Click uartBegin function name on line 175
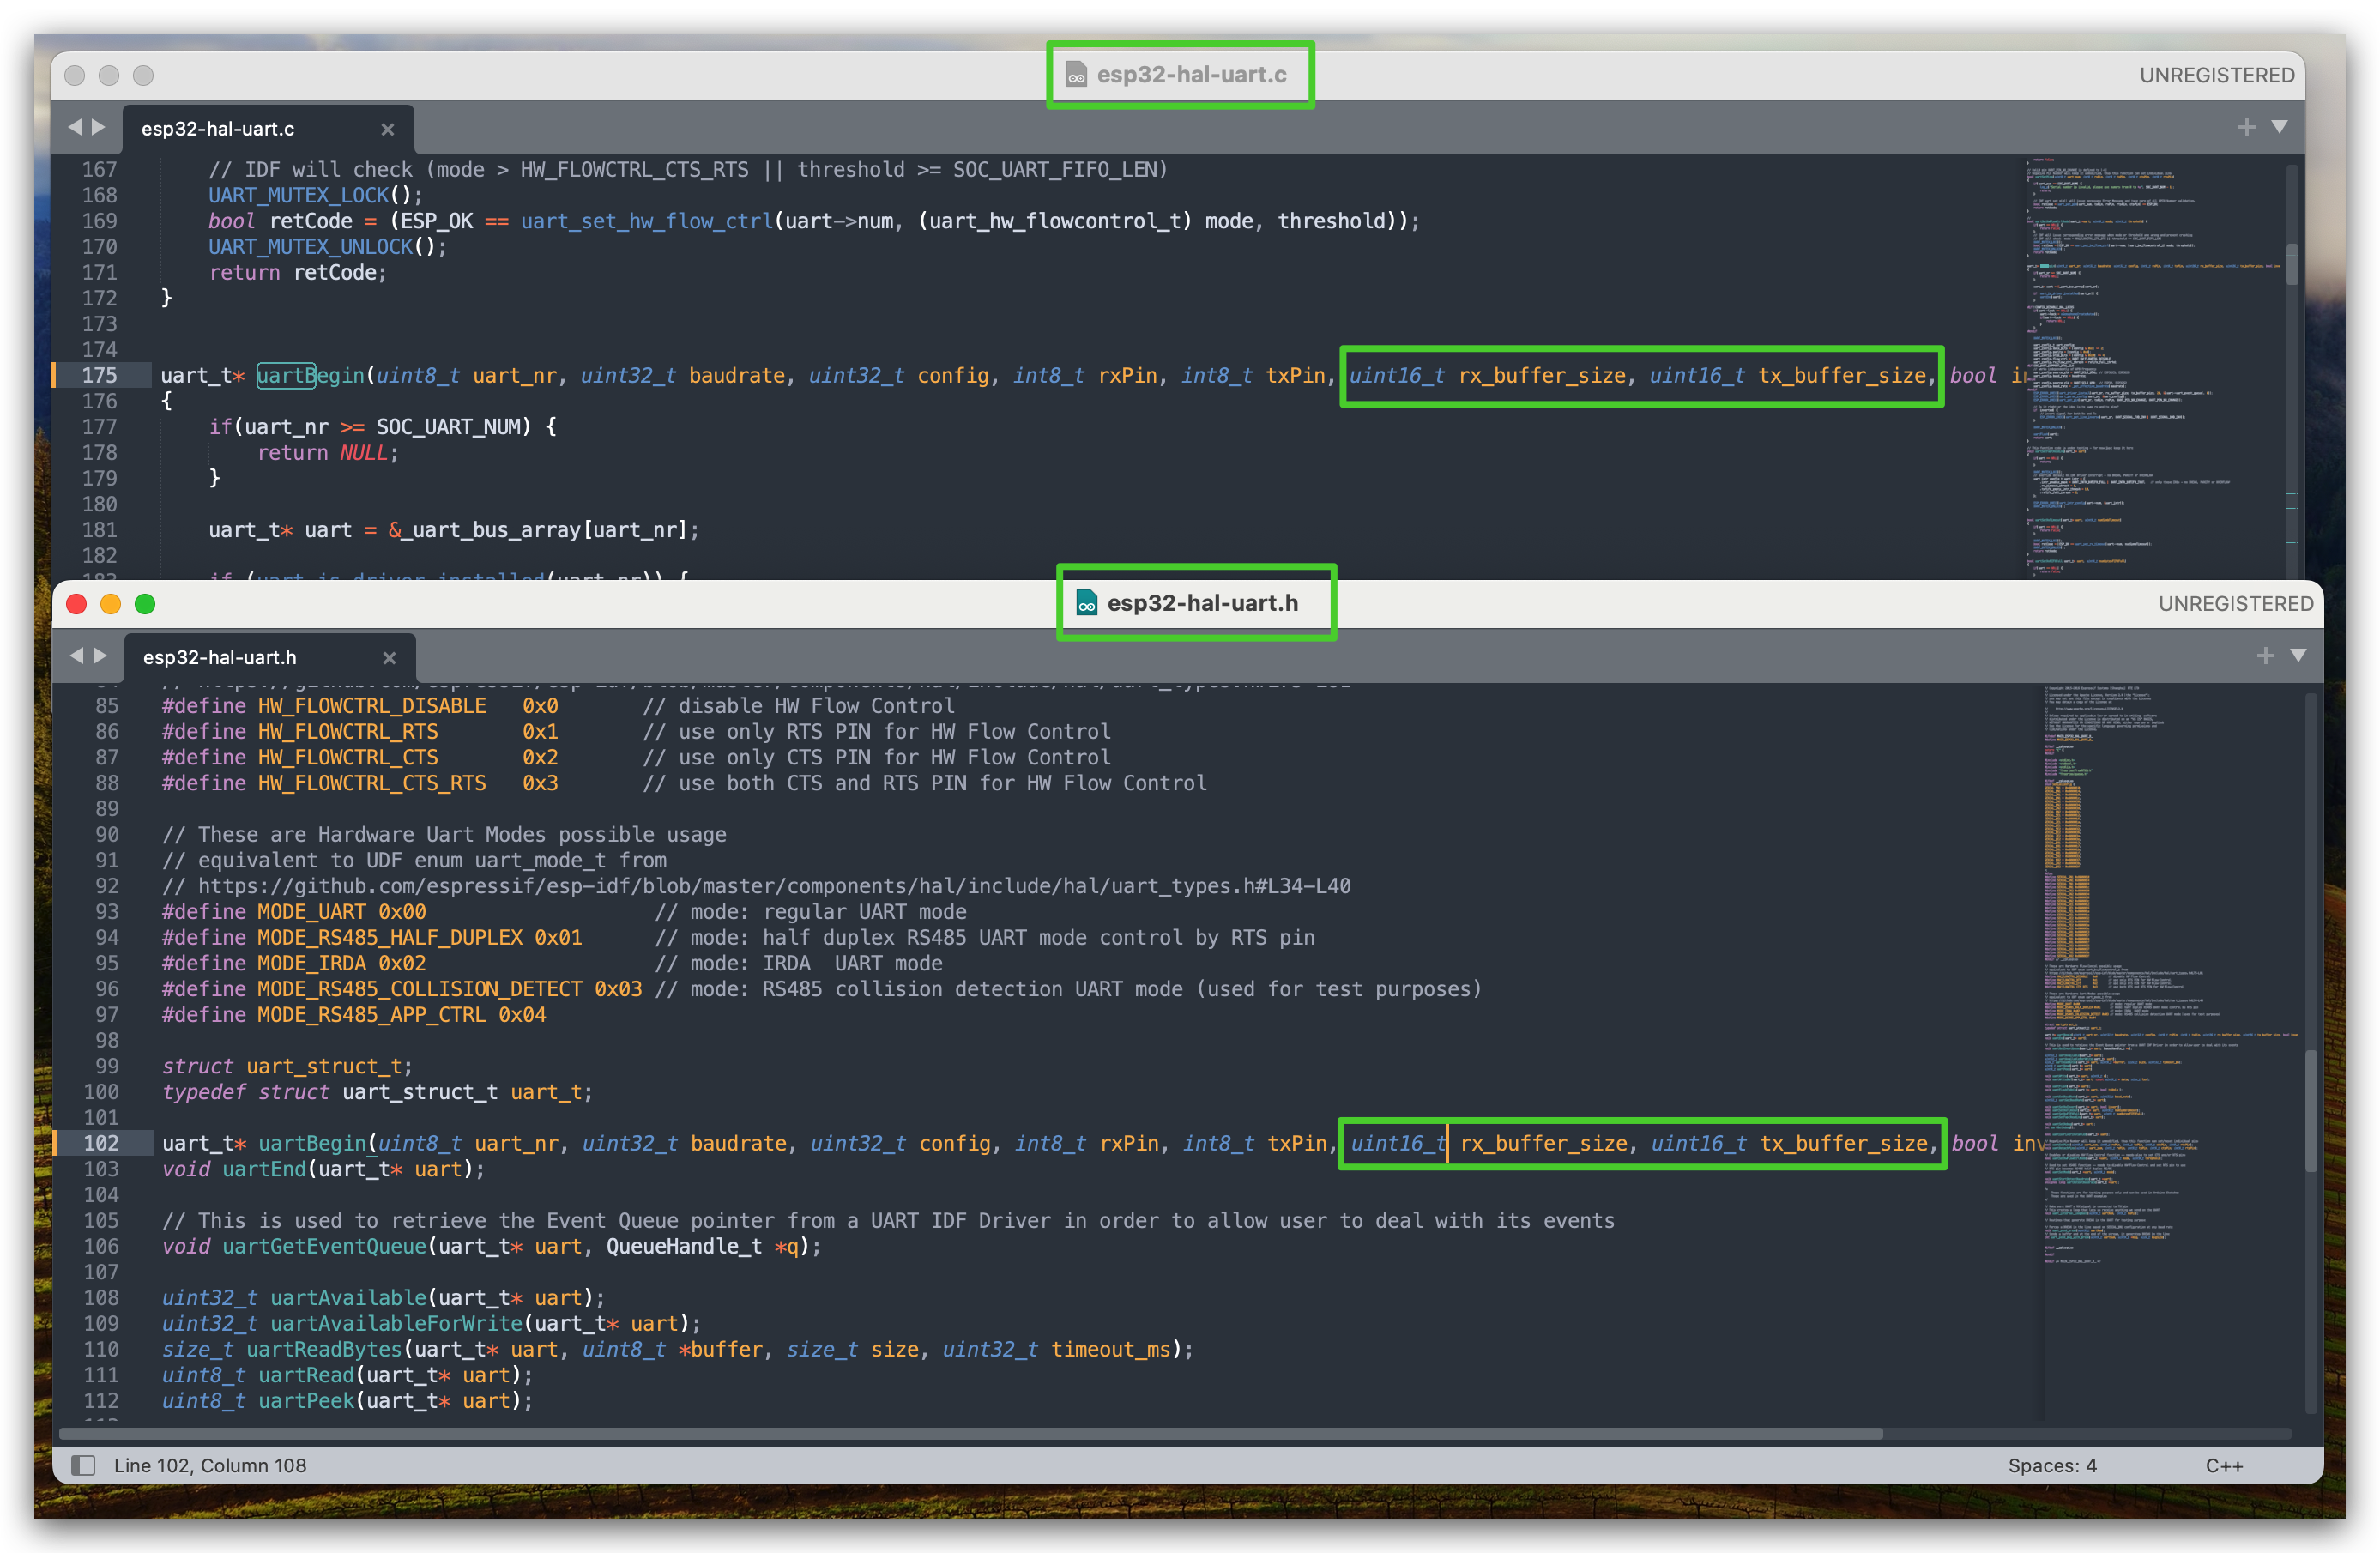Screen dimensions: 2380x1553 point(311,375)
